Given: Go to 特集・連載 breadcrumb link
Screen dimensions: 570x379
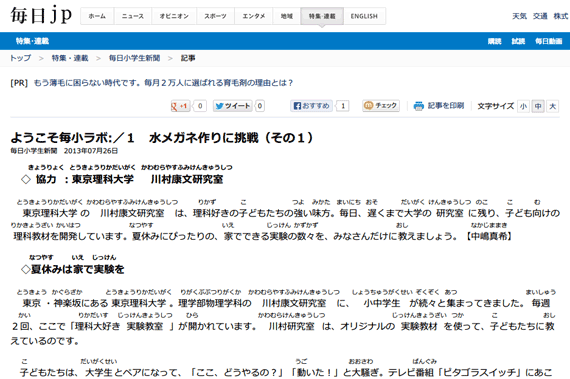Looking at the screenshot, I should 70,58.
